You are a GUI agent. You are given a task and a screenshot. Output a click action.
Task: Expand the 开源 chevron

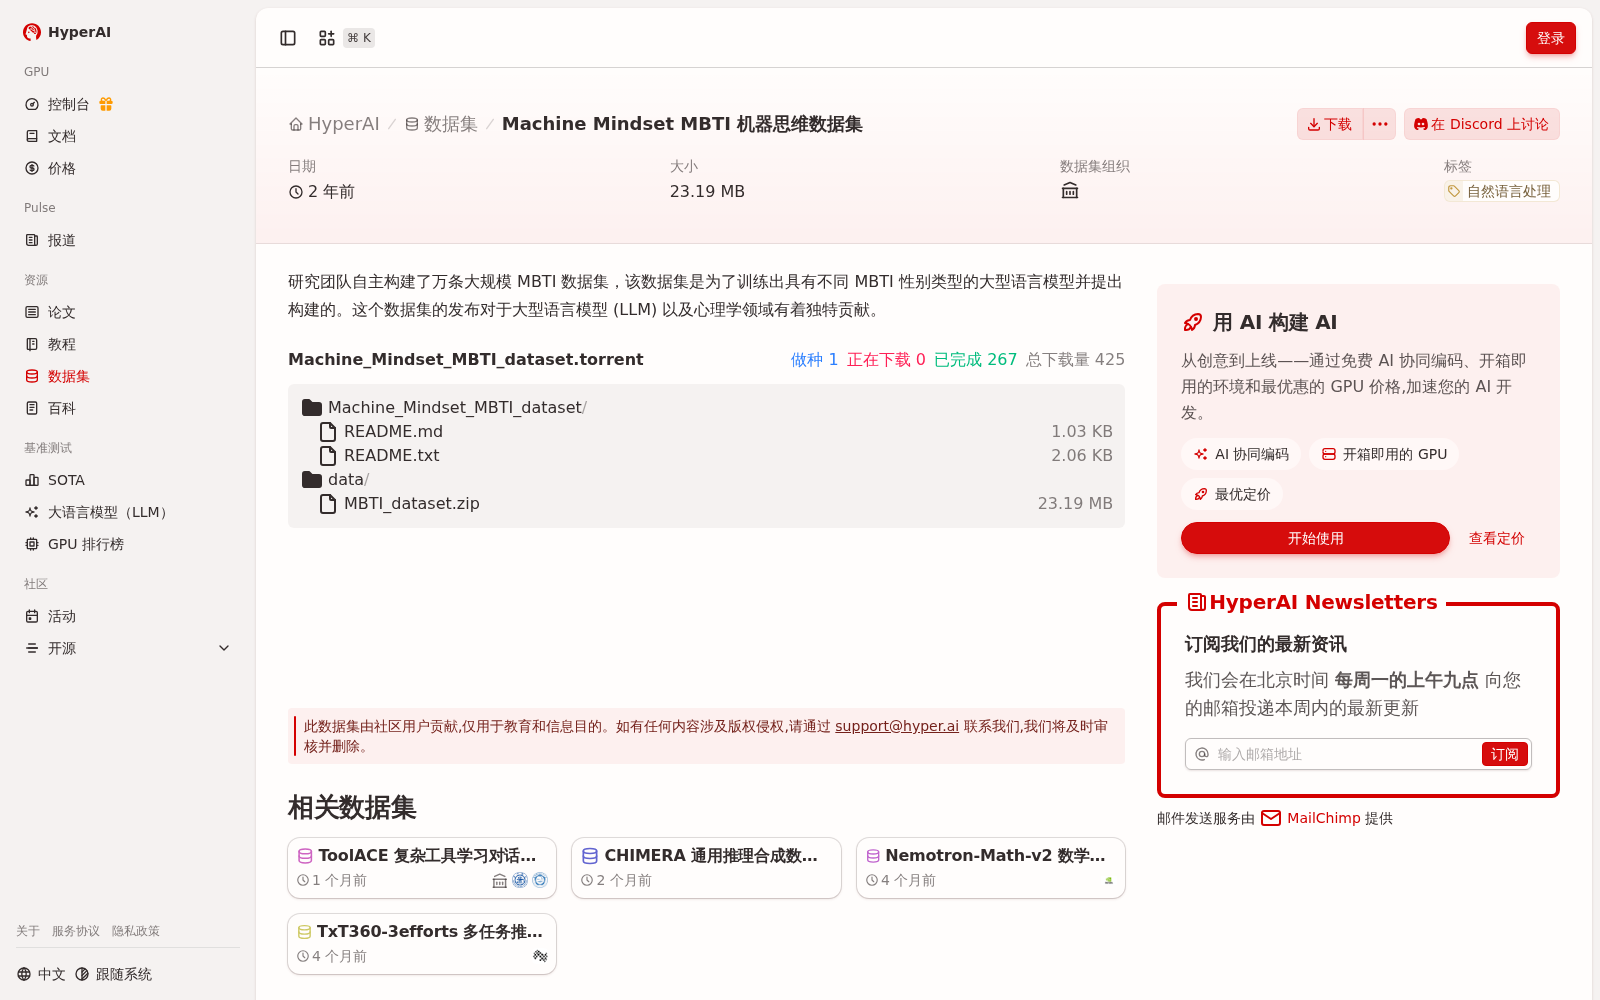pos(224,648)
